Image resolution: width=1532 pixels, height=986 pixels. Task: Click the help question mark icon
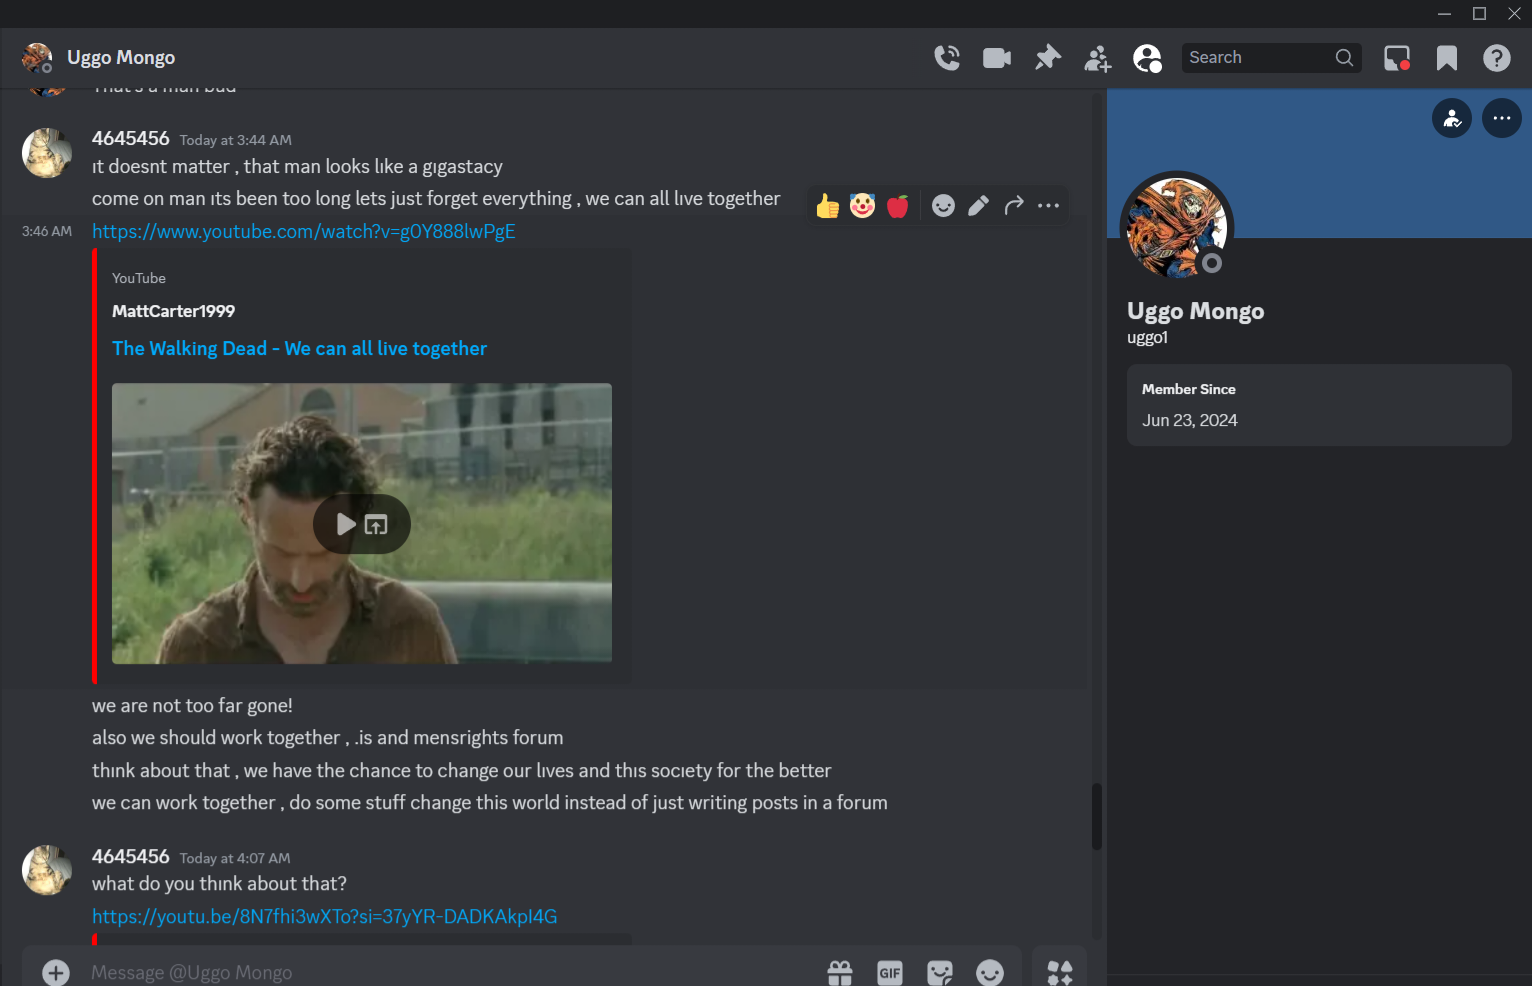(x=1496, y=58)
